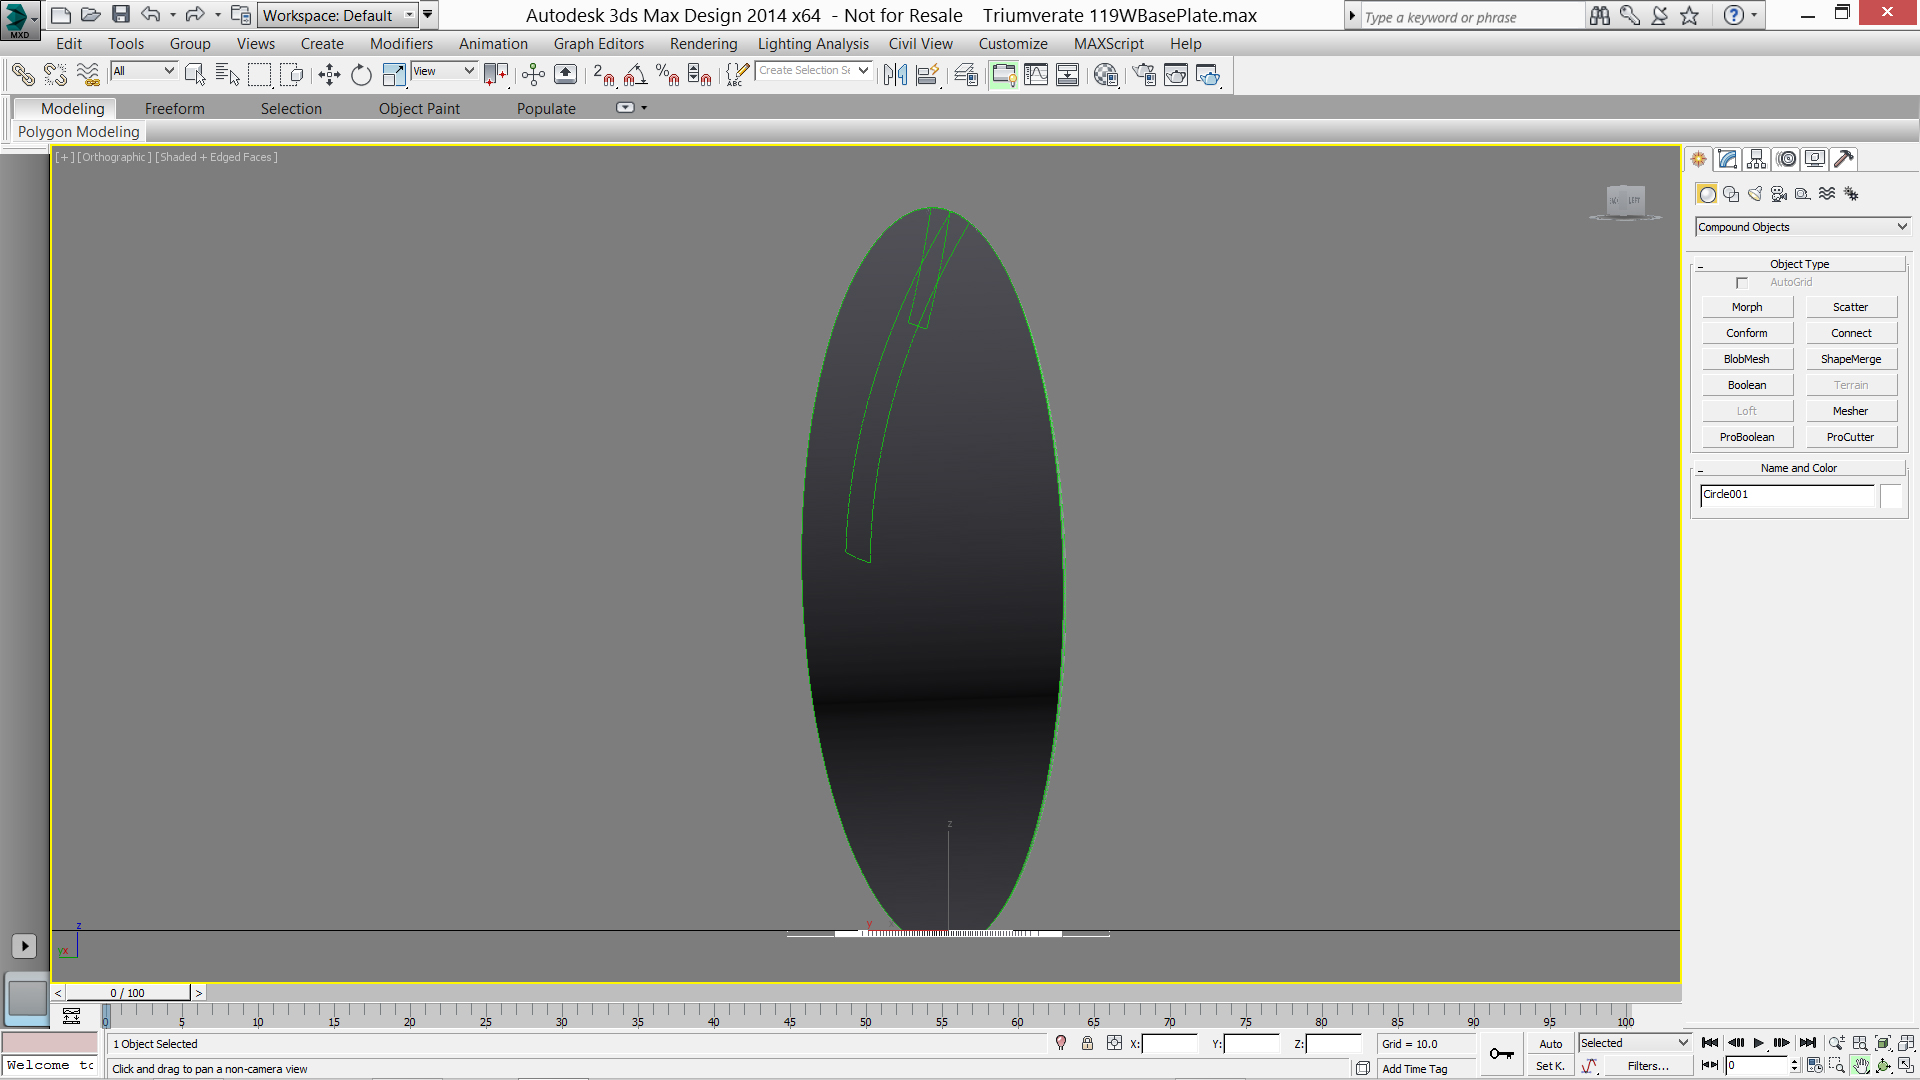The height and width of the screenshot is (1080, 1920).
Task: Click the Maximize Viewport Toggle icon
Action: (x=1907, y=1066)
